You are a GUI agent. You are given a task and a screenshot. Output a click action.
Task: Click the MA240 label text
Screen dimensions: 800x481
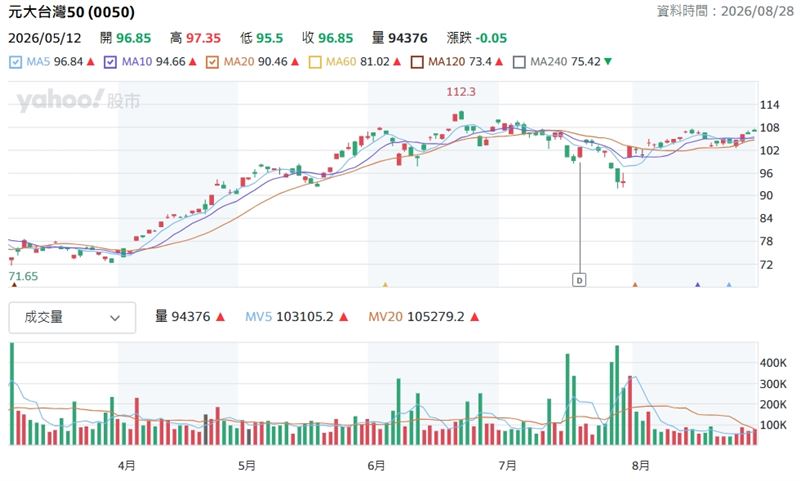click(548, 62)
